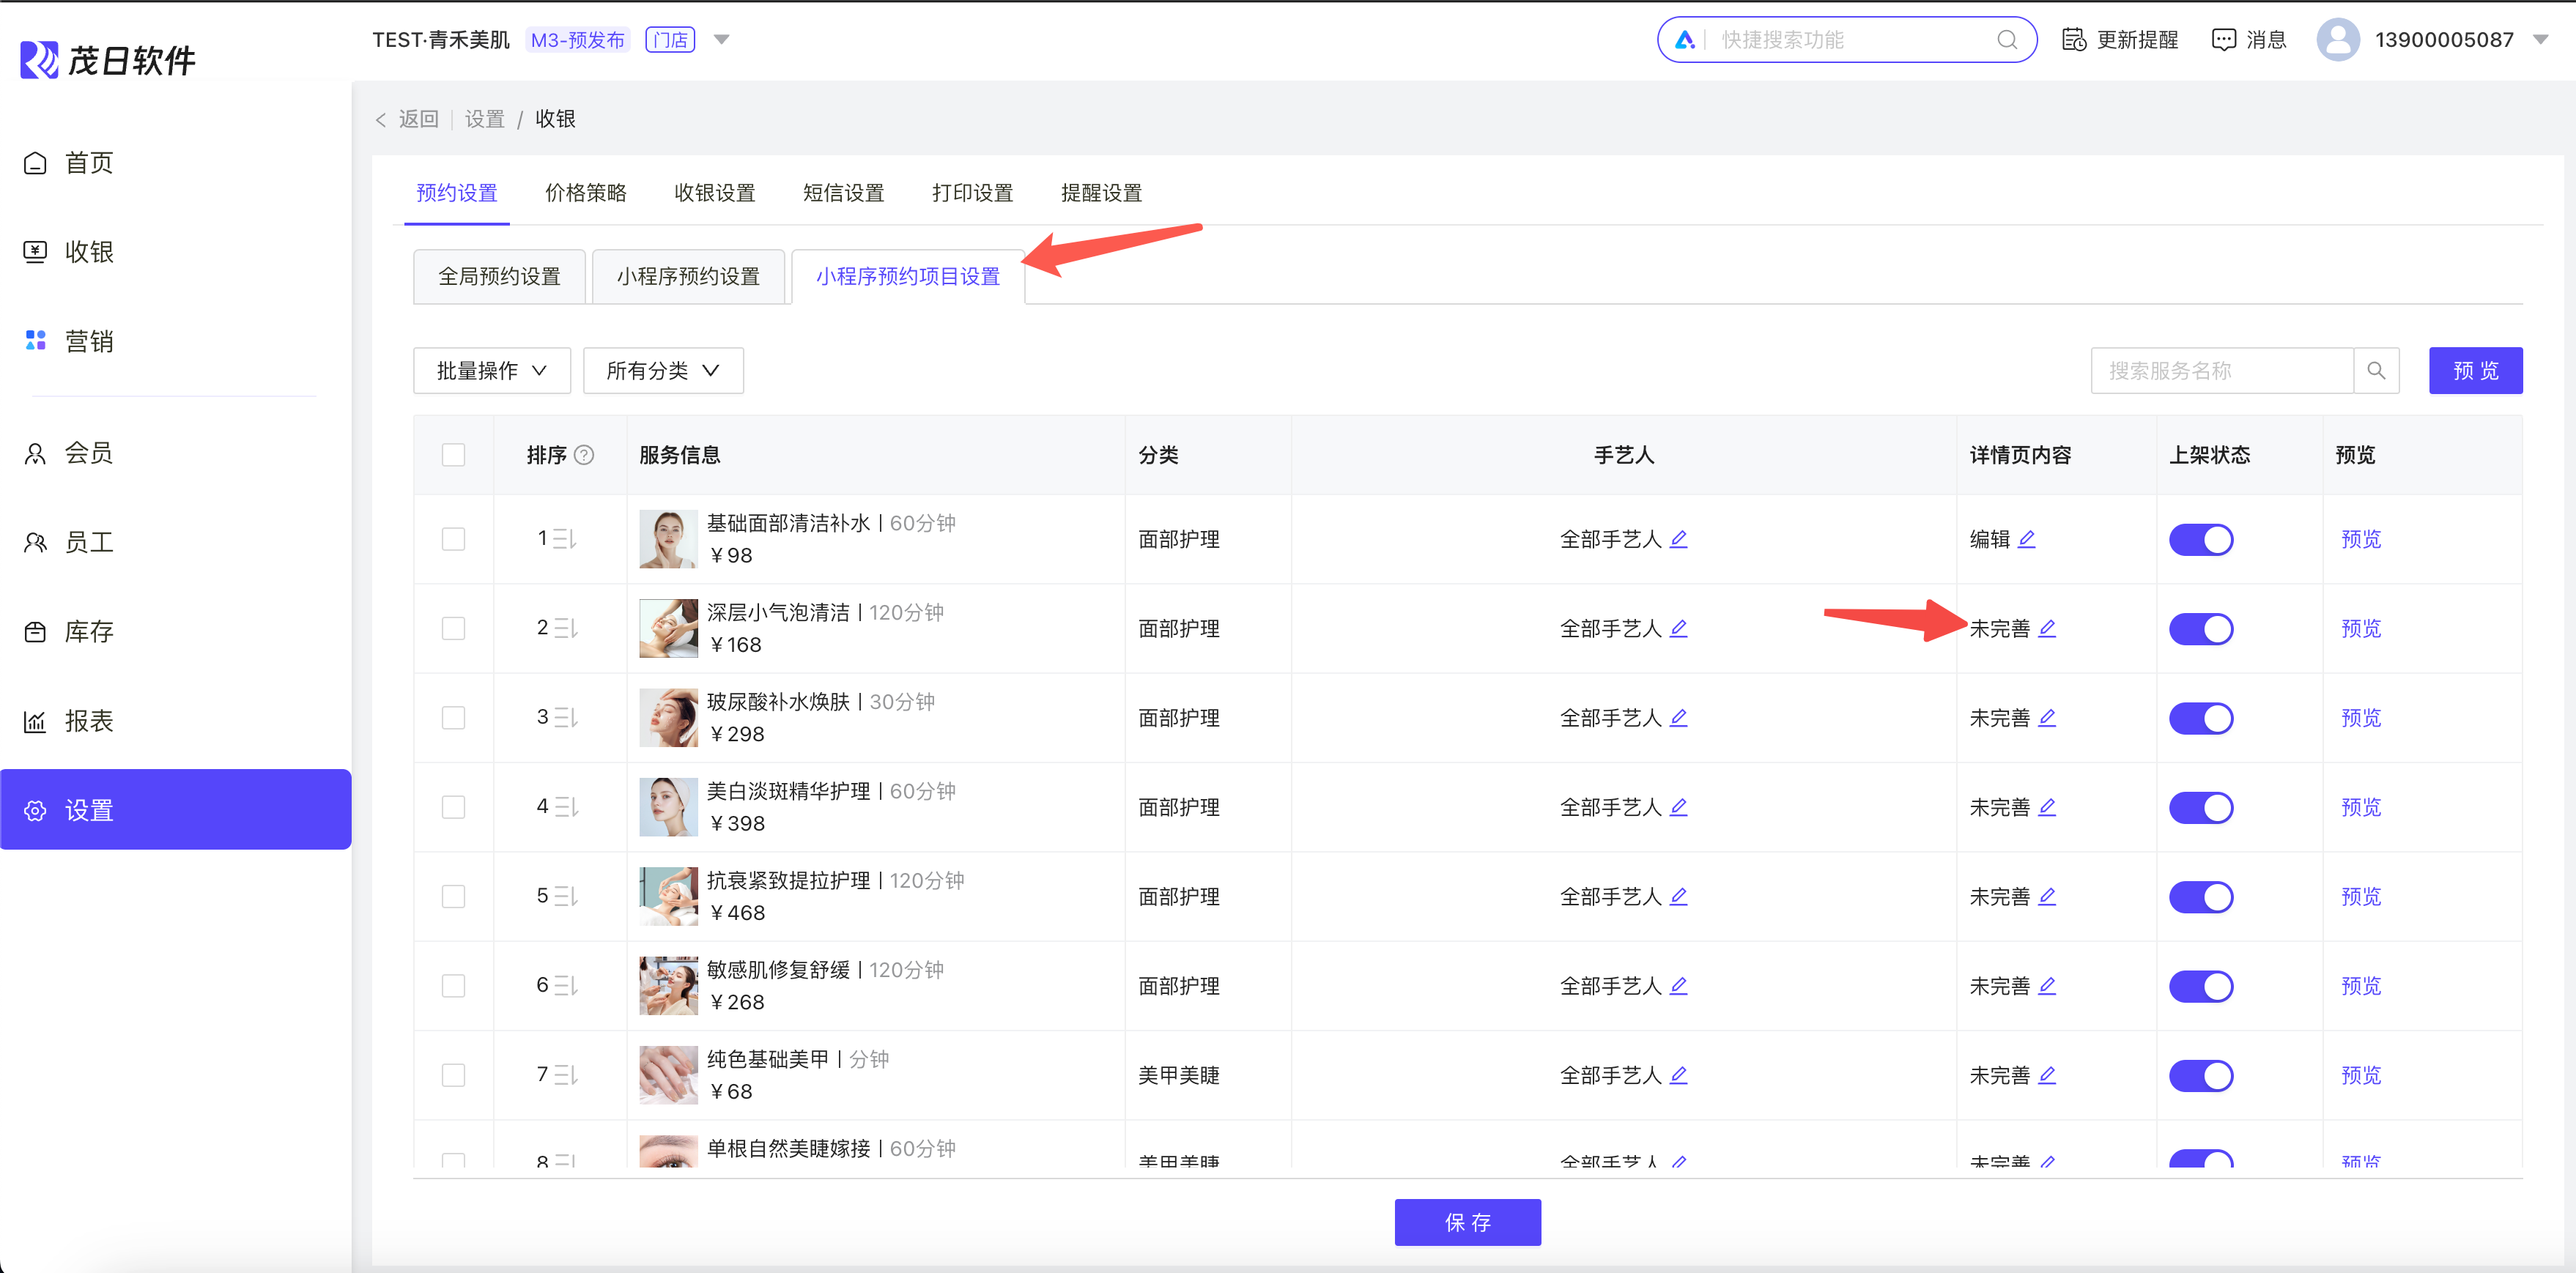Expand the store switcher arrow beside 门店
Screen dimensions: 2576x1273
pos(721,40)
